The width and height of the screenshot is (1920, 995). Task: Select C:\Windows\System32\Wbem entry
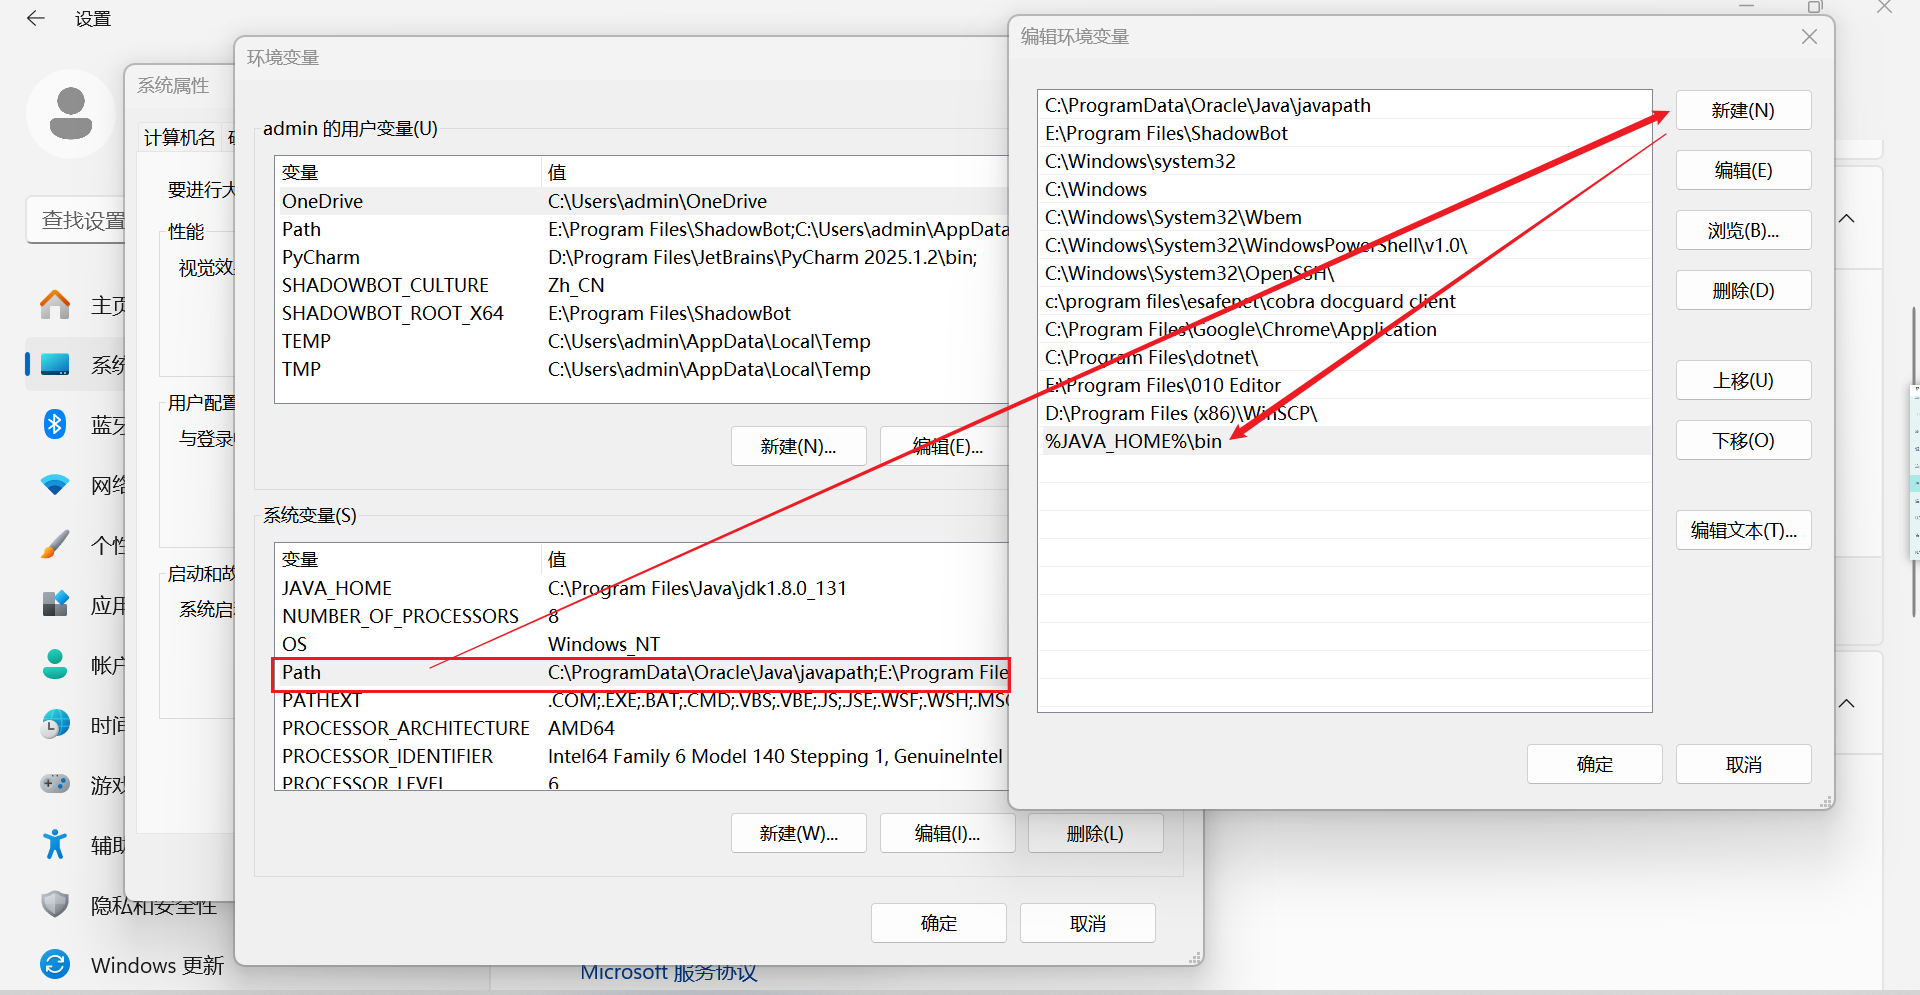pyautogui.click(x=1344, y=217)
